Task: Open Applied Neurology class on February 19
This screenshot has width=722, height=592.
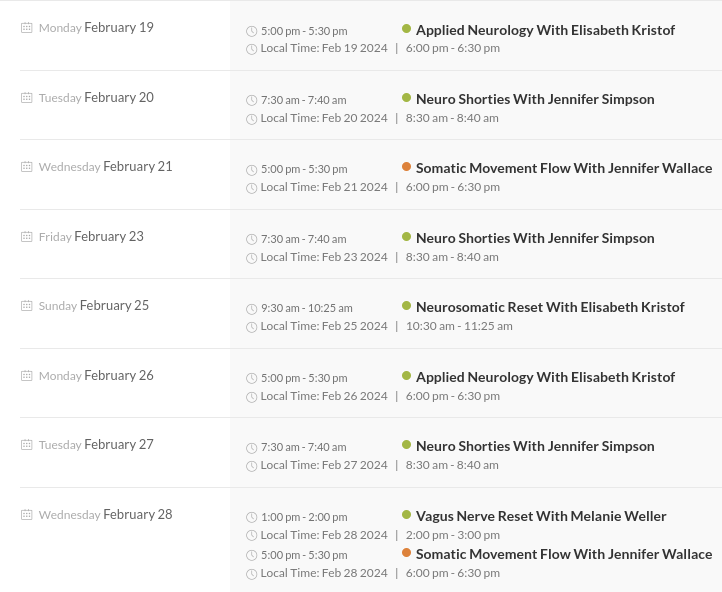Action: point(545,30)
